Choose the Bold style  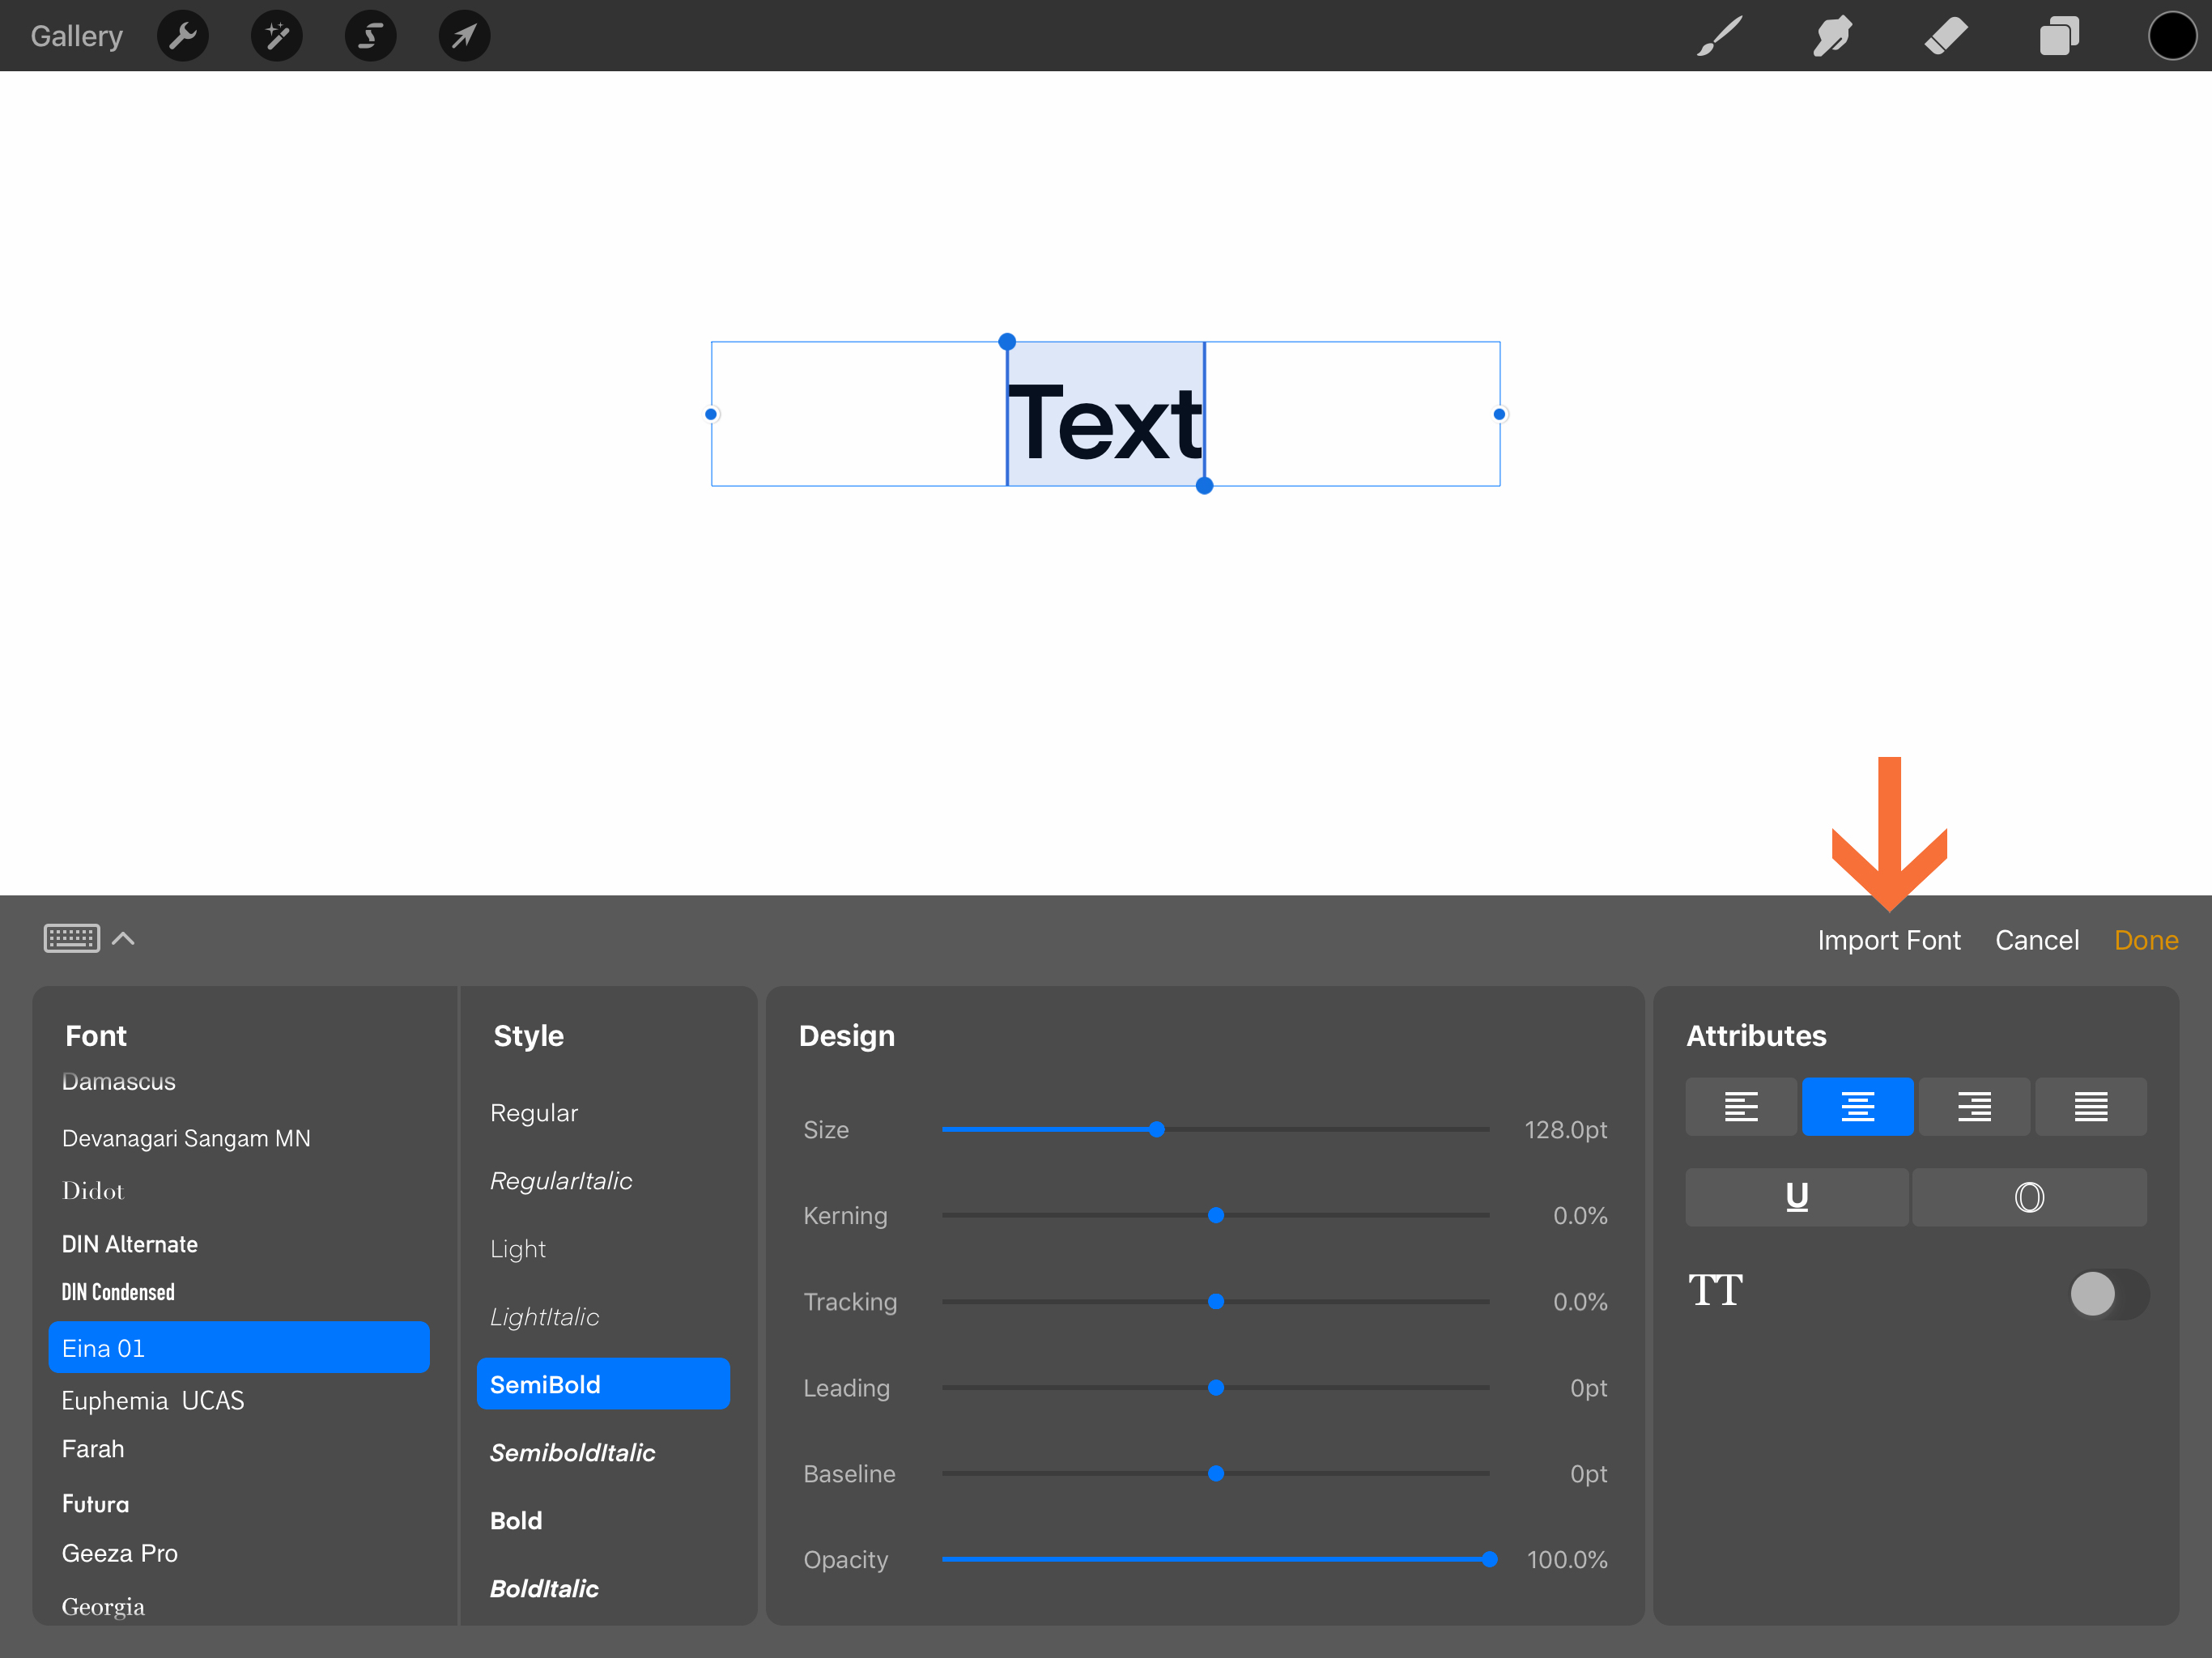516,1520
